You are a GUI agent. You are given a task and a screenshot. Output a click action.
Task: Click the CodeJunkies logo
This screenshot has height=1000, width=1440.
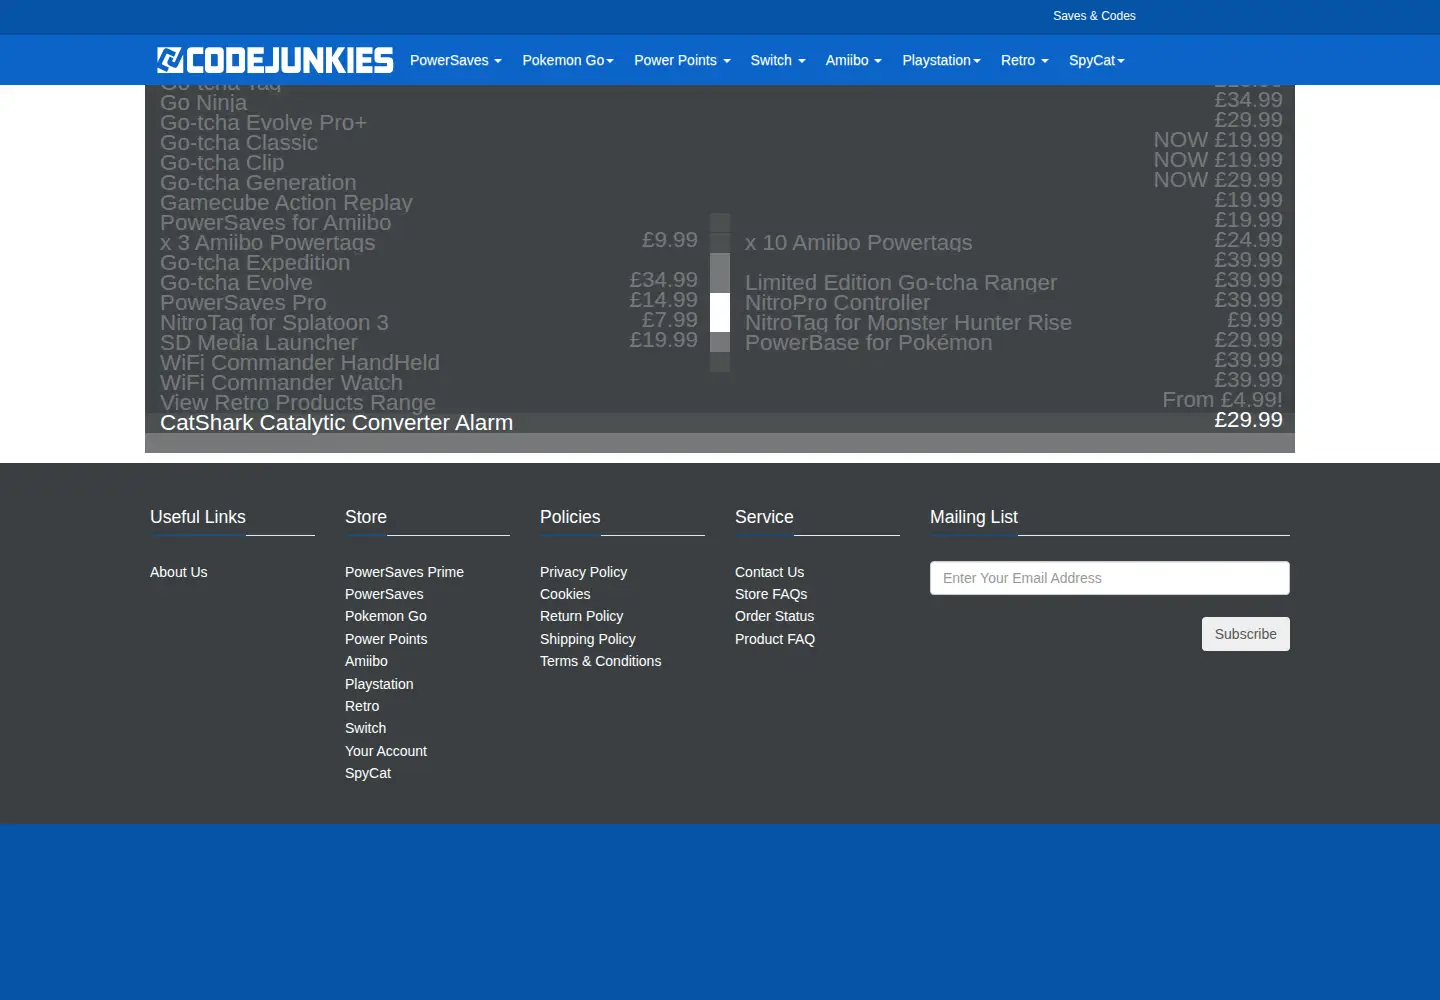275,60
